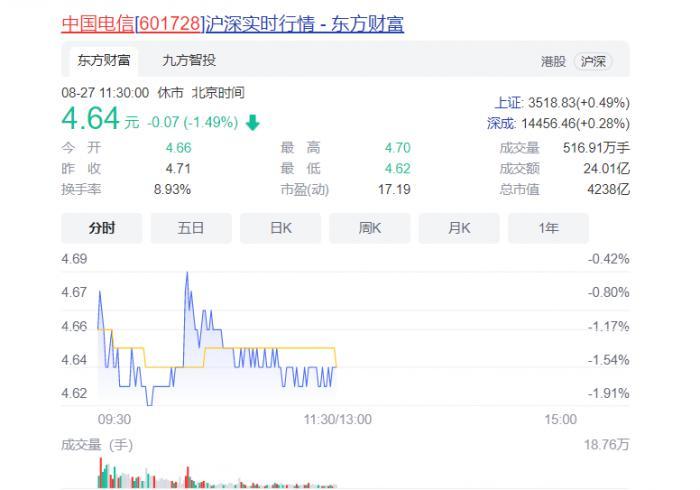Switch to the 东方财富 tab
Viewport: 700px width, 490px height.
(104, 60)
